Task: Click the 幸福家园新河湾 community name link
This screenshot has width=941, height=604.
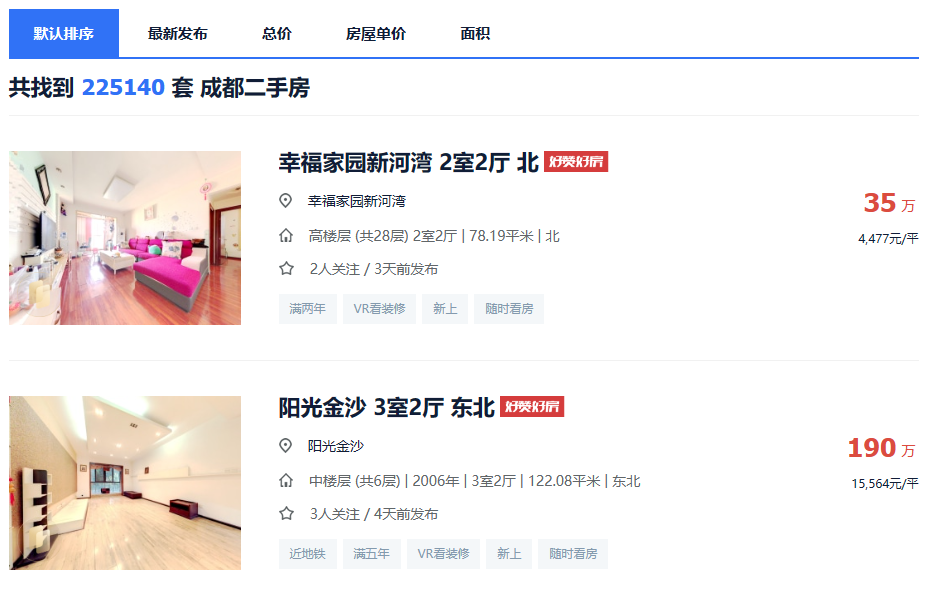Action: pyautogui.click(x=356, y=201)
